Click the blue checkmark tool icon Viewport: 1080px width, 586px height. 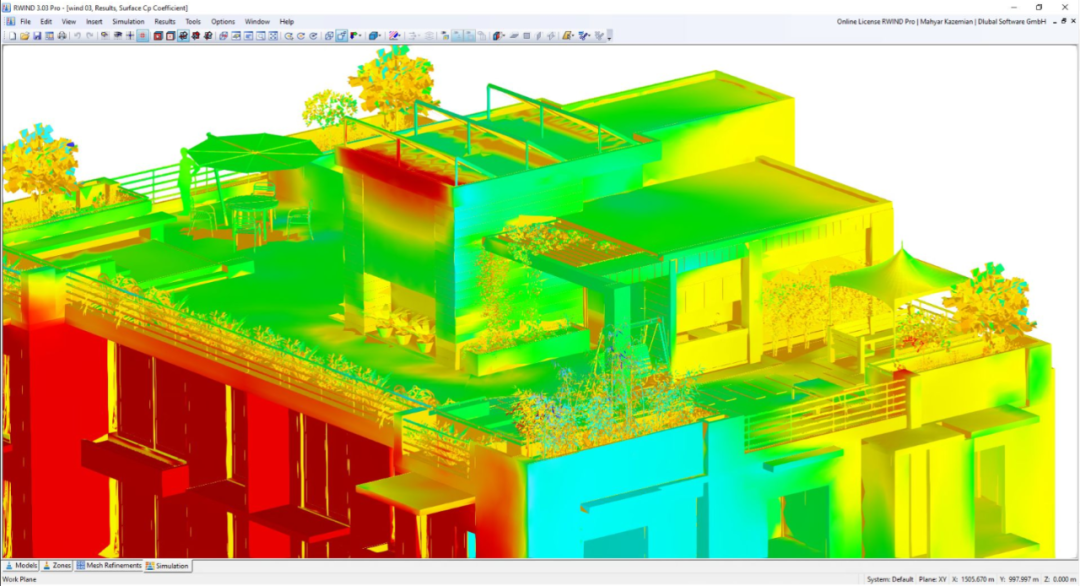click(583, 36)
